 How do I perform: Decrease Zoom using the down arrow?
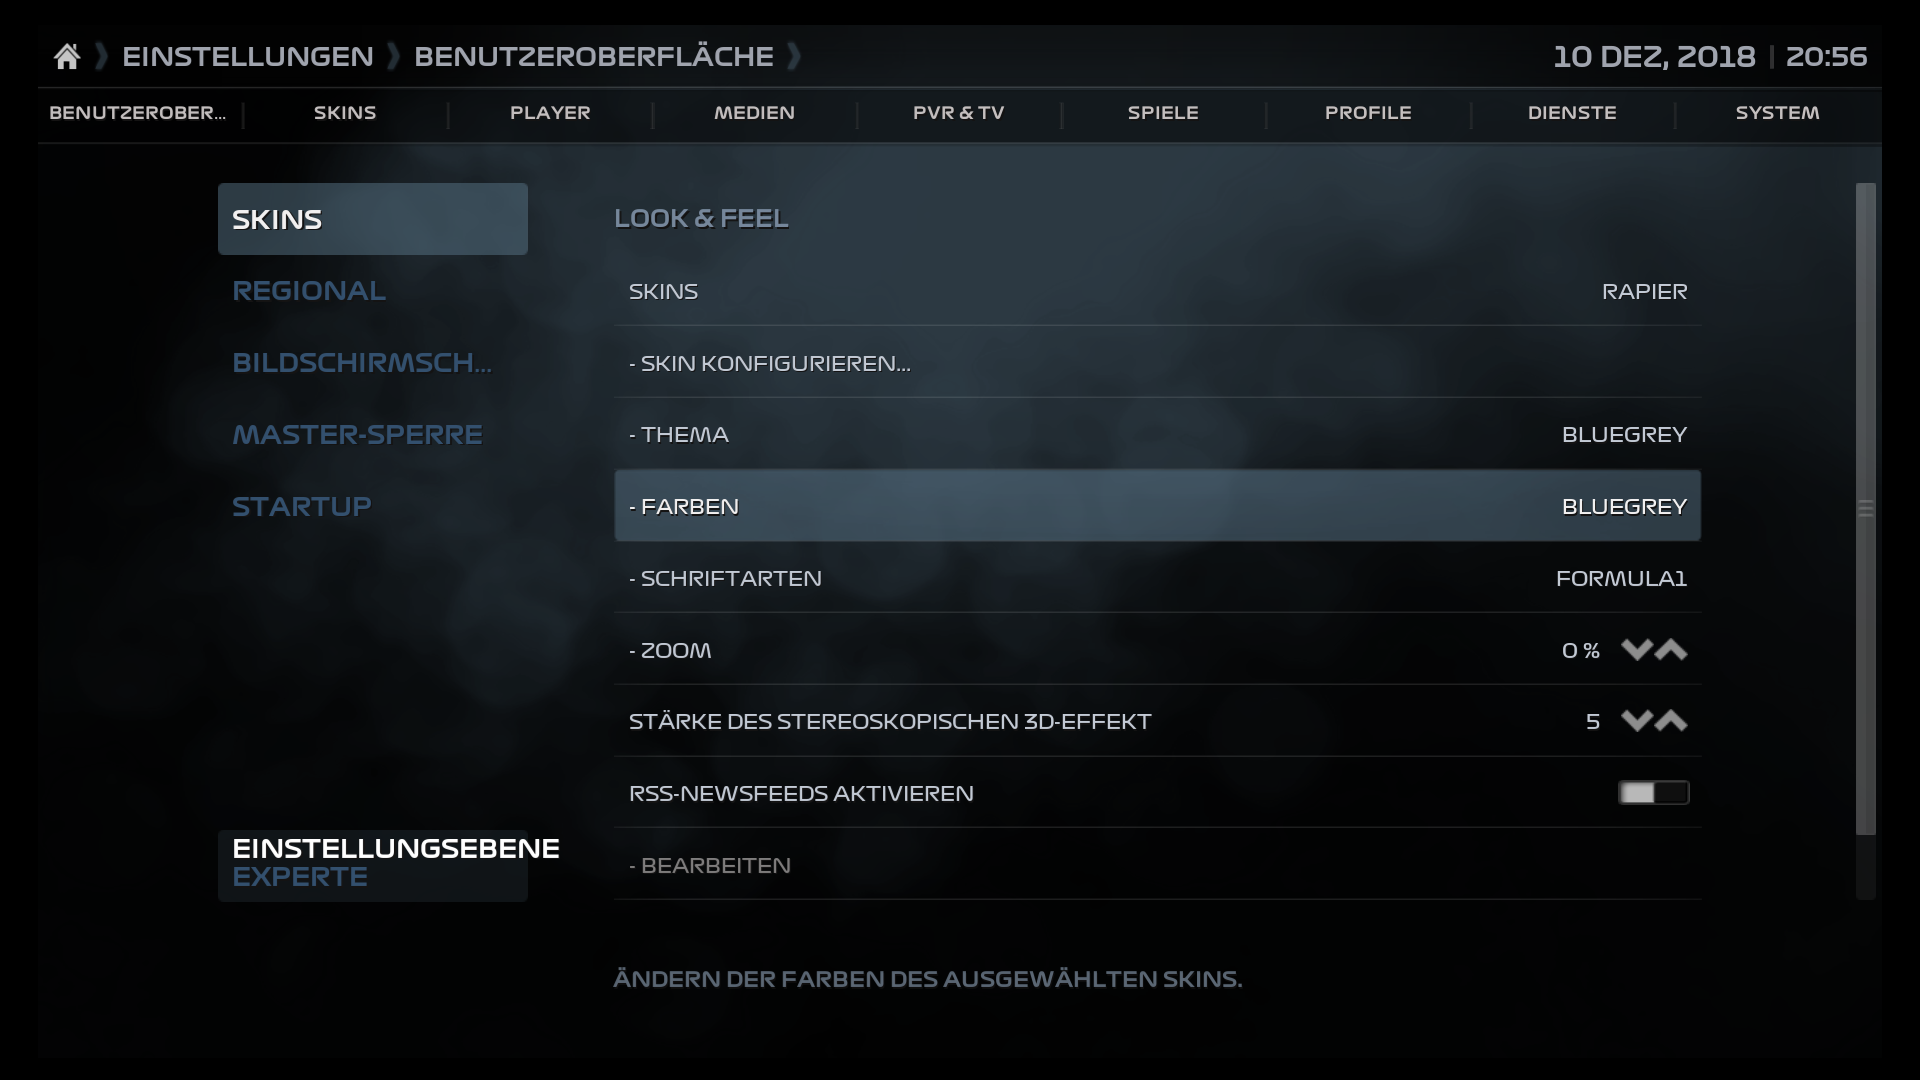[x=1636, y=650]
